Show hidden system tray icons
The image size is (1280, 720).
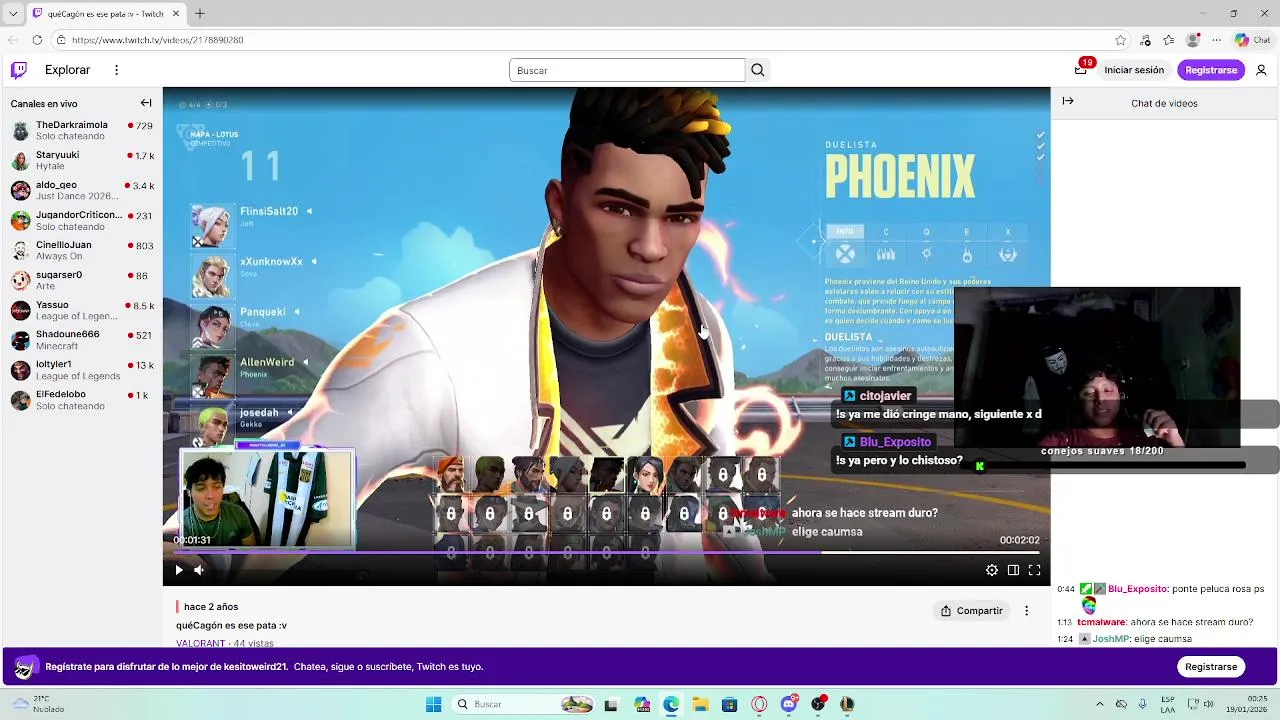1099,704
